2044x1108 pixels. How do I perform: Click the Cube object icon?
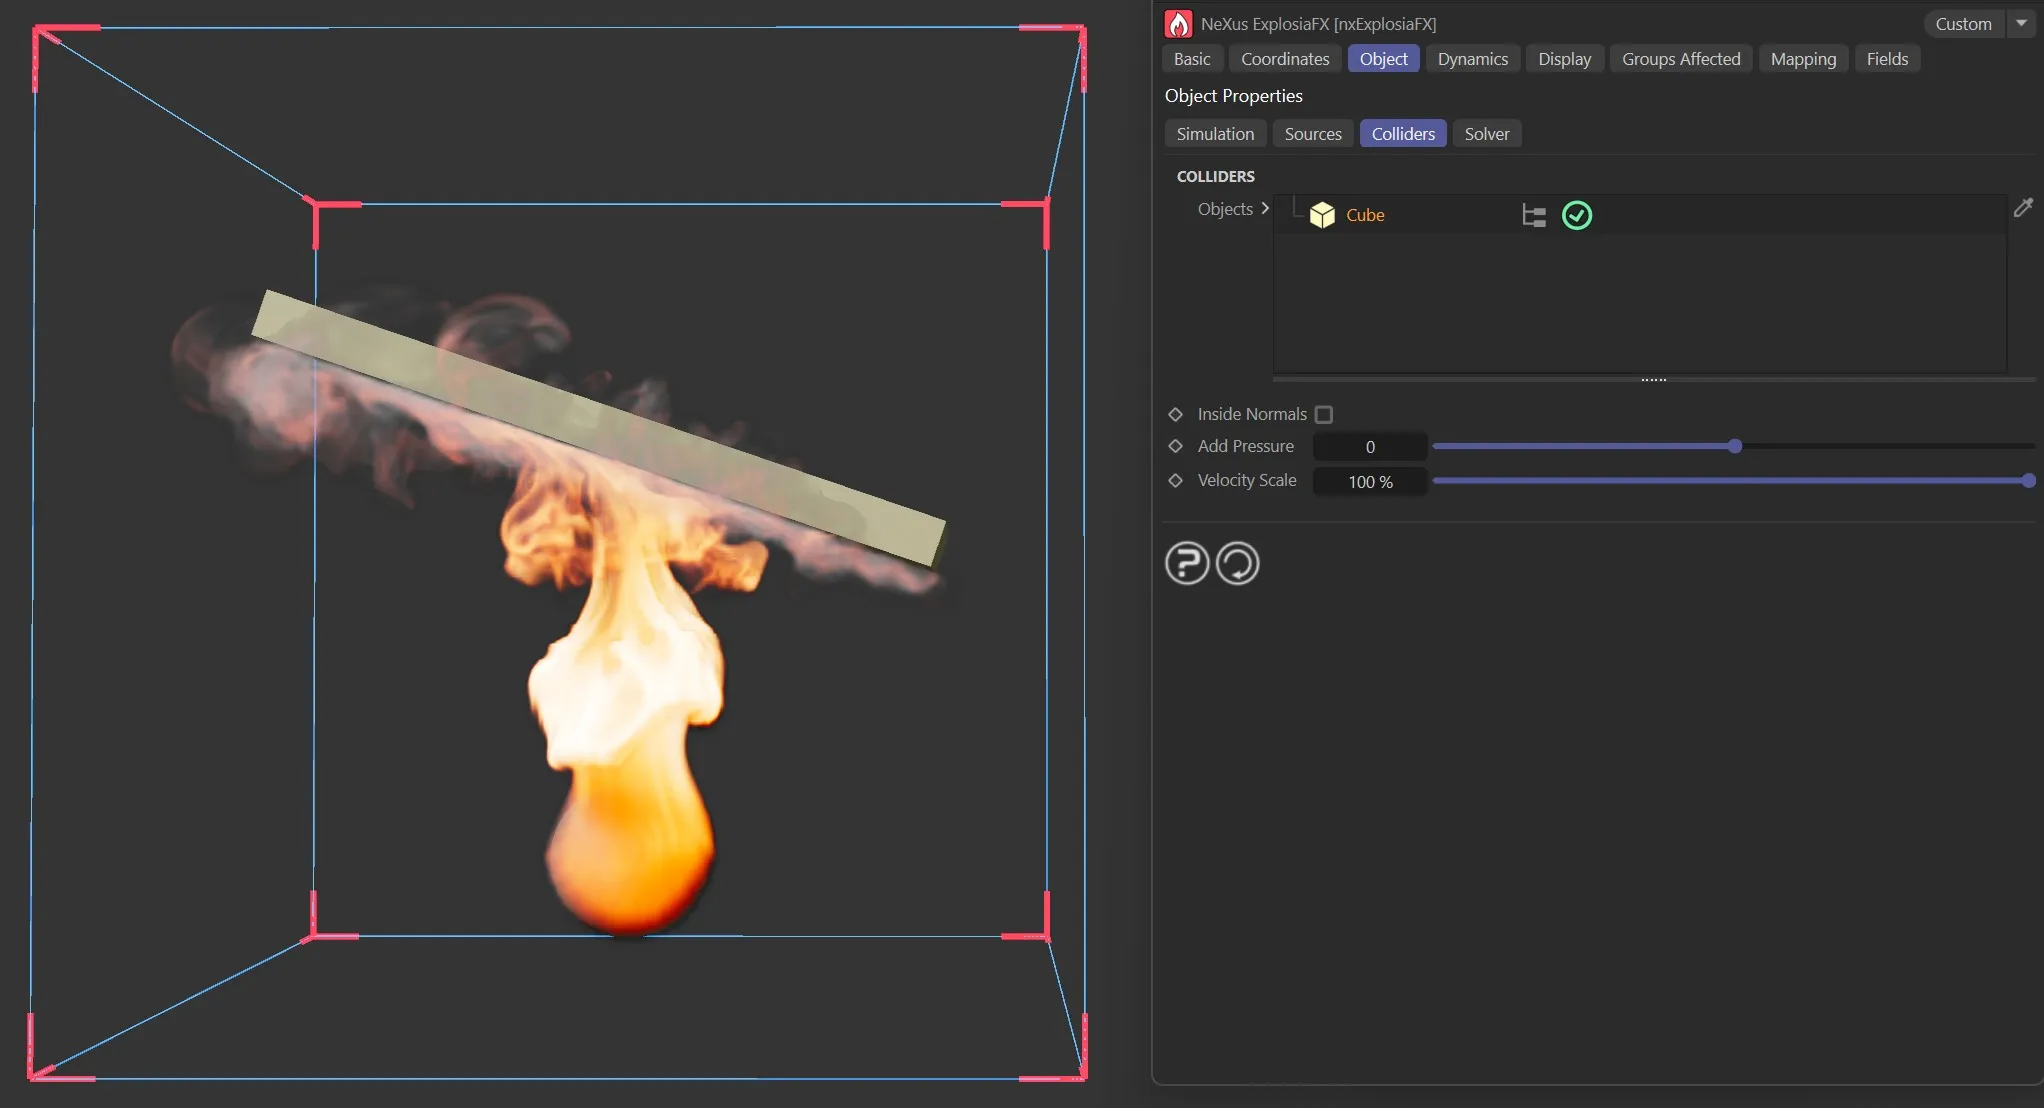[x=1322, y=215]
